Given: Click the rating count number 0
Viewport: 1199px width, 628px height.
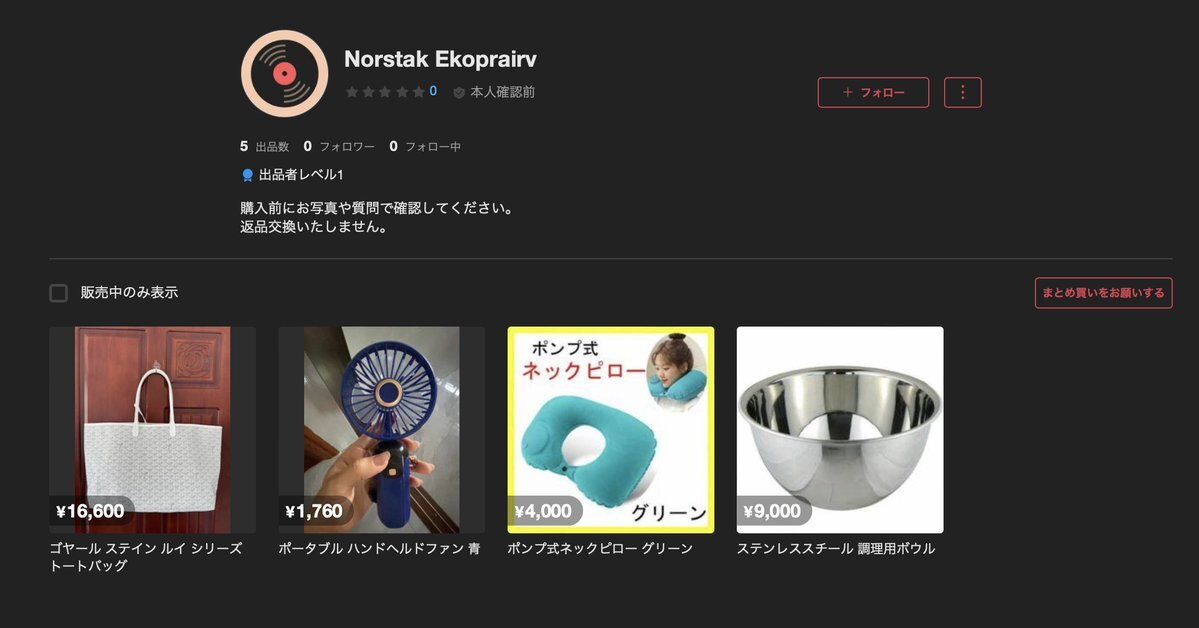Looking at the screenshot, I should [x=433, y=91].
